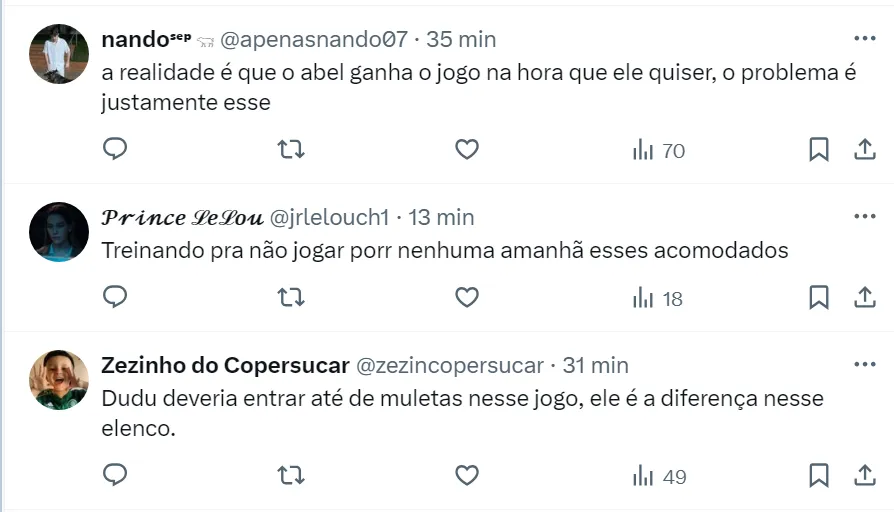Open more options on Zezinho's tweet

(x=864, y=364)
